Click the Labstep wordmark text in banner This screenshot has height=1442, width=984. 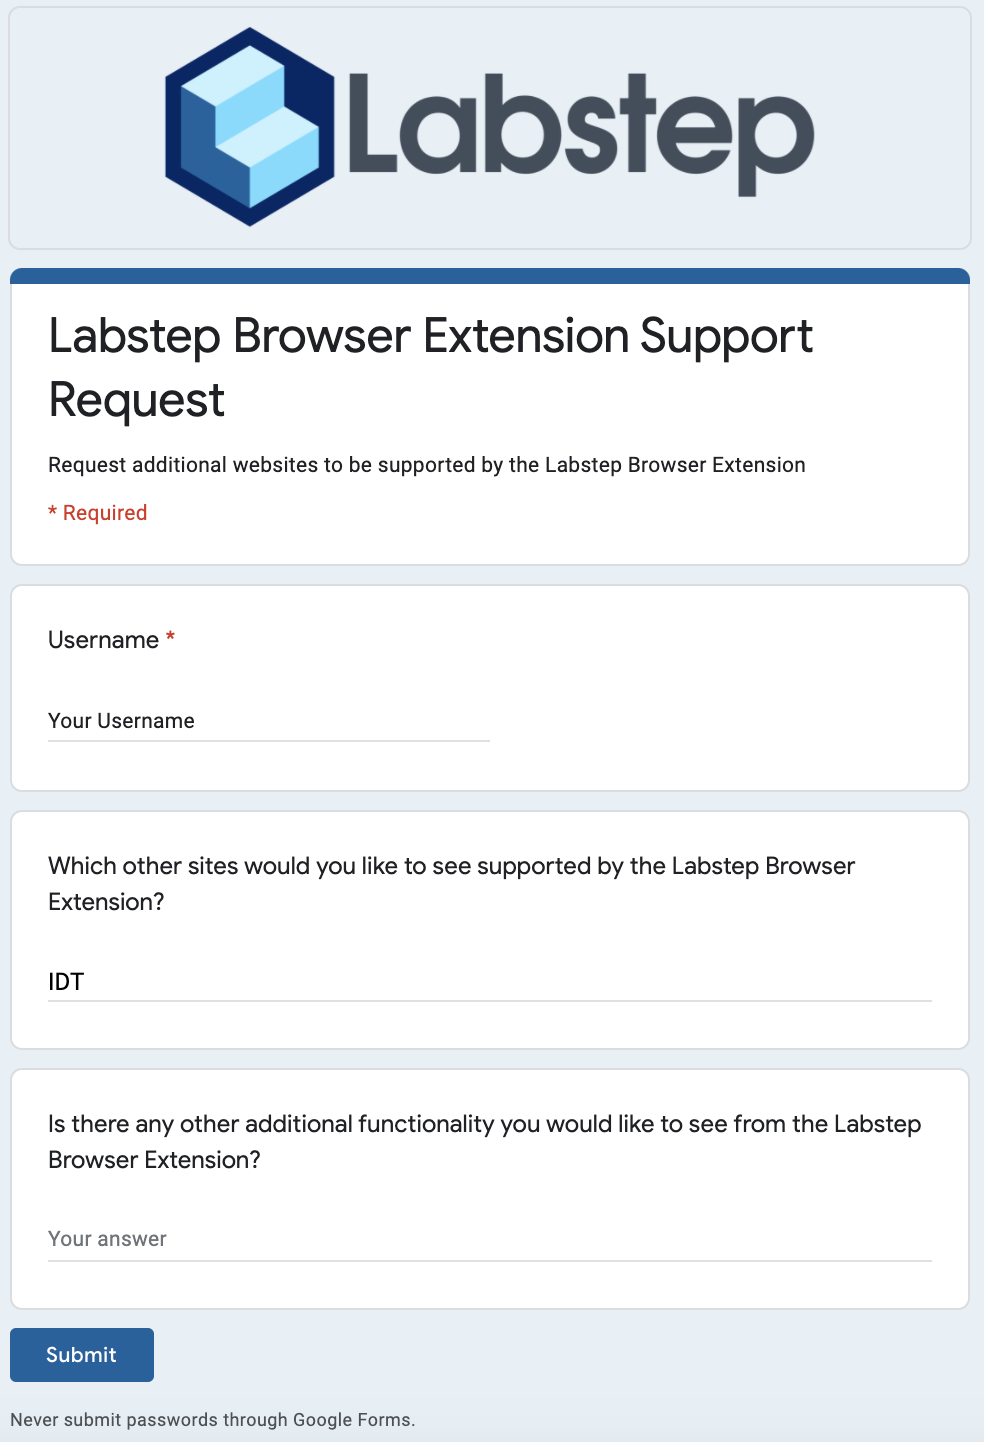(580, 128)
